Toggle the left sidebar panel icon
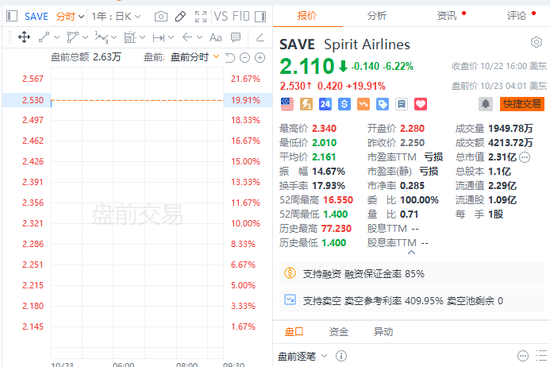Image resolution: width=550 pixels, height=367 pixels. 12,16
